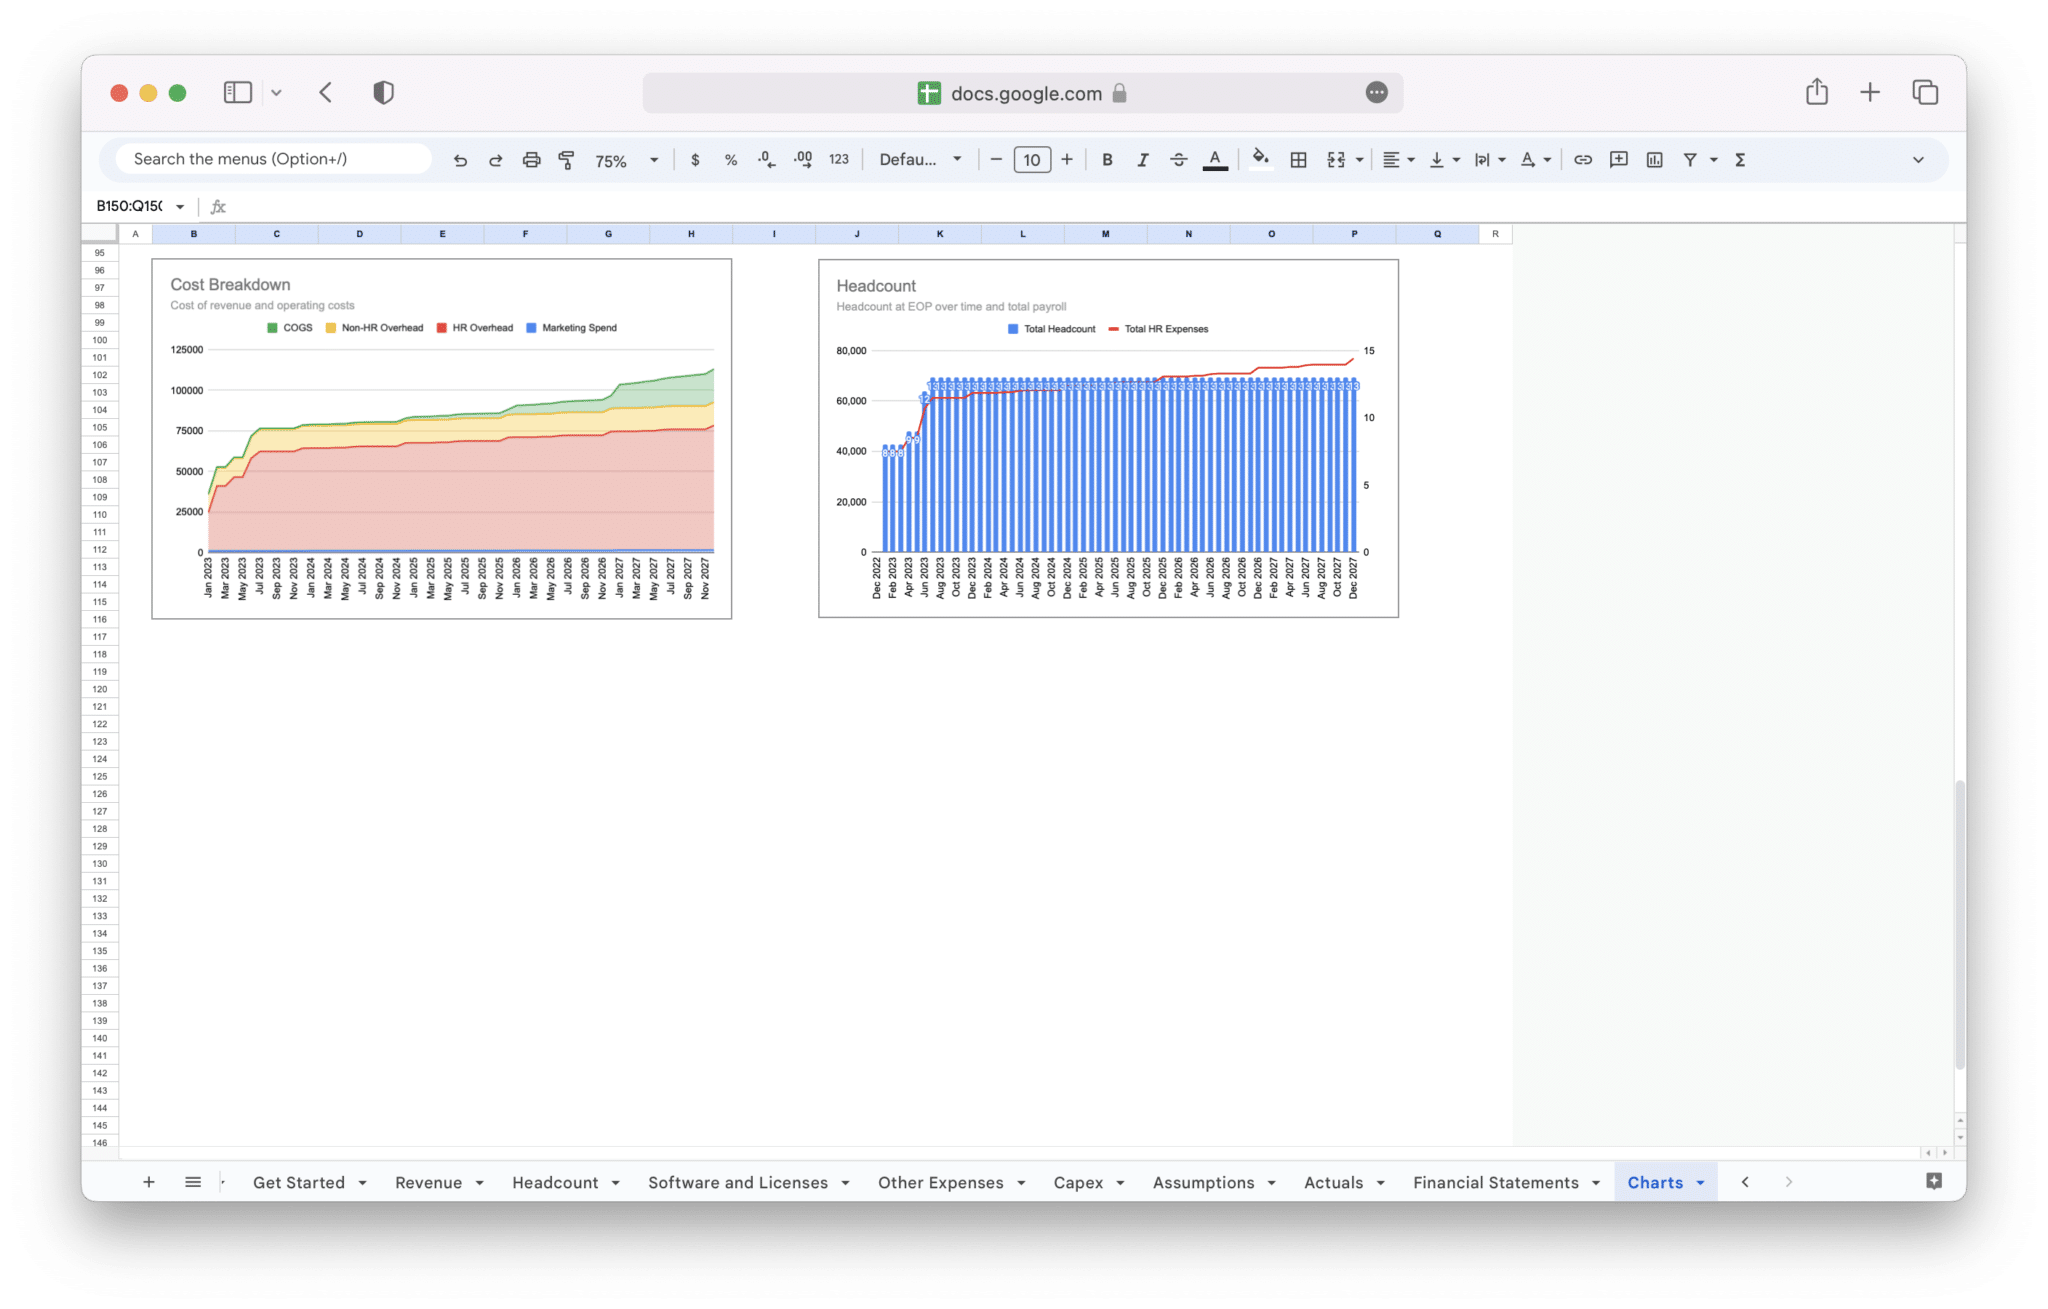Increase font size with plus button
Viewport: 2048px width, 1309px height.
coord(1067,160)
